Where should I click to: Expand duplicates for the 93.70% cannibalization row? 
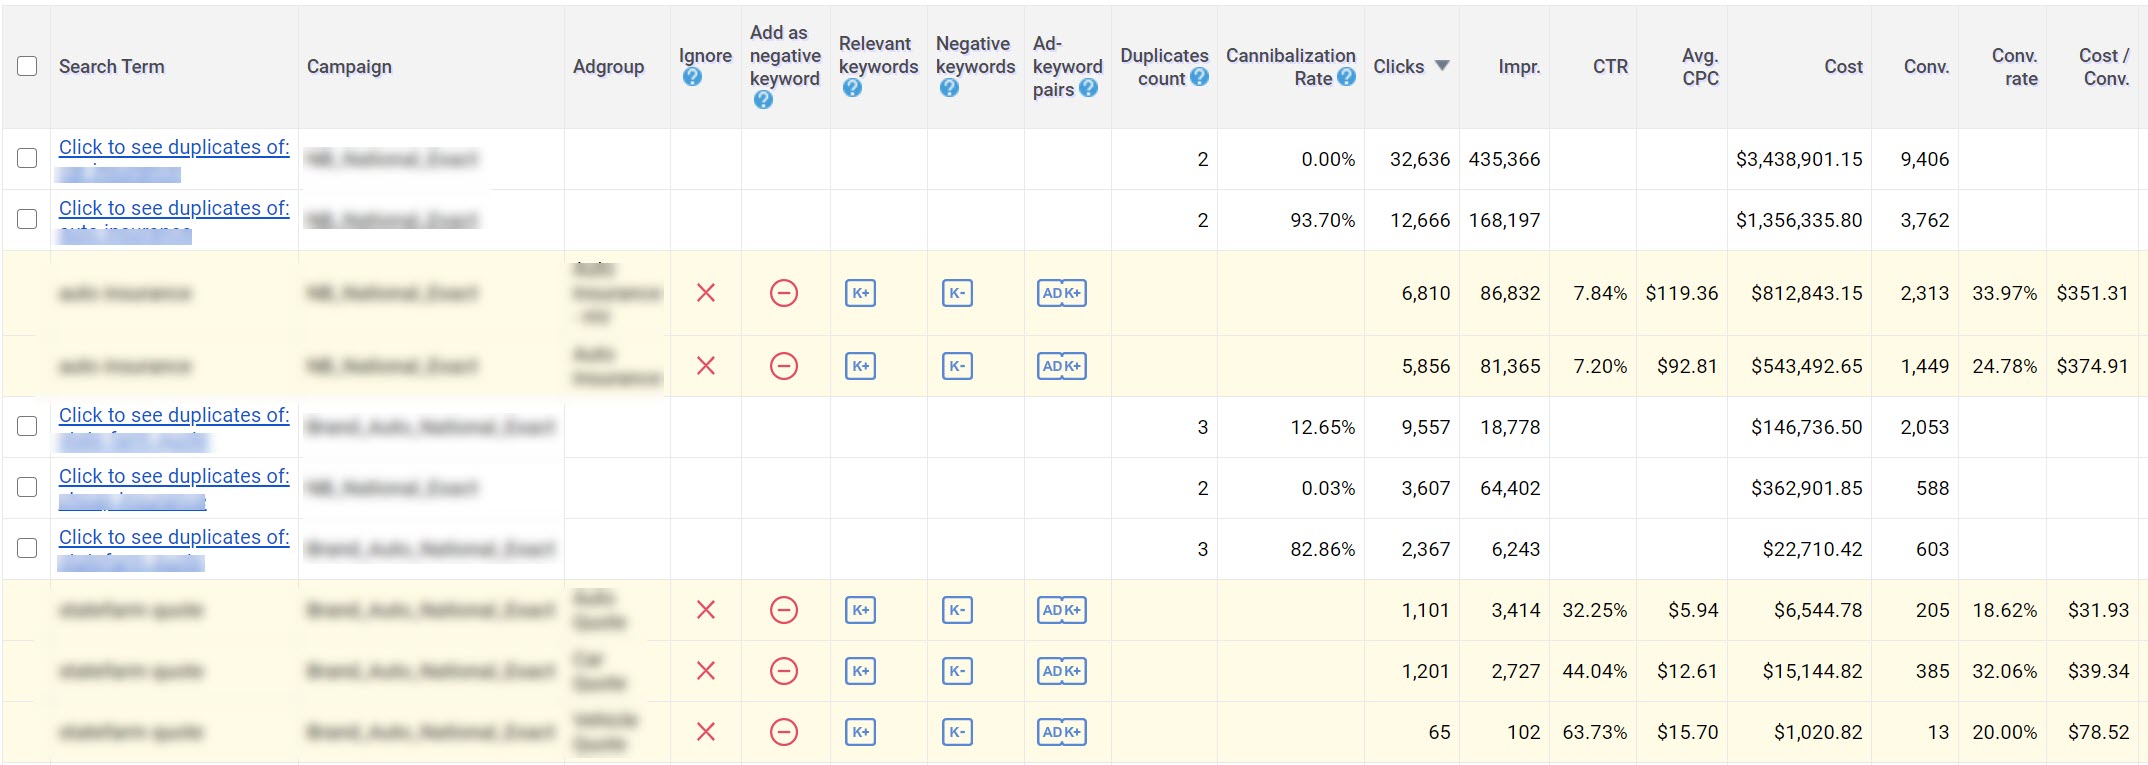pyautogui.click(x=173, y=208)
